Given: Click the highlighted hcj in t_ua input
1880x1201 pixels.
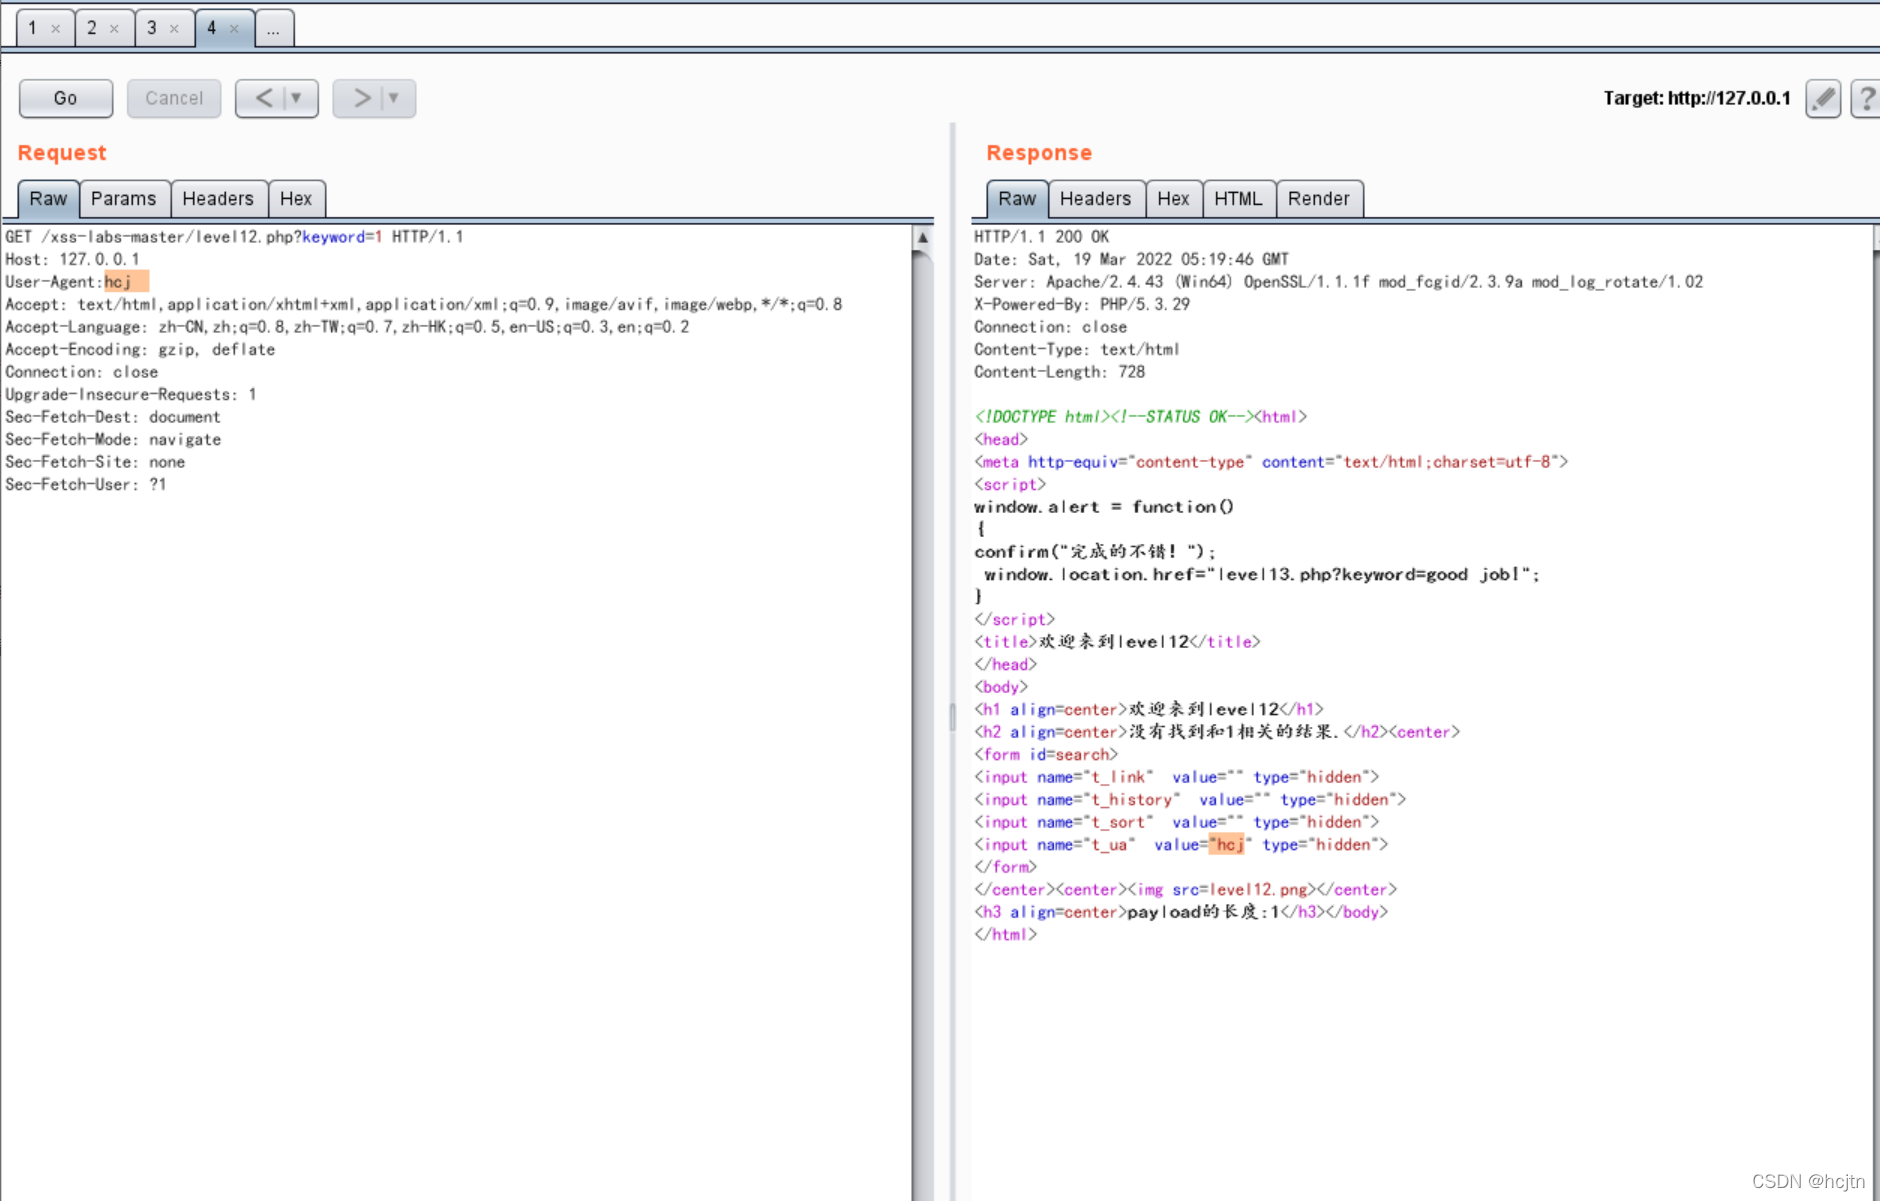Looking at the screenshot, I should tap(1229, 845).
